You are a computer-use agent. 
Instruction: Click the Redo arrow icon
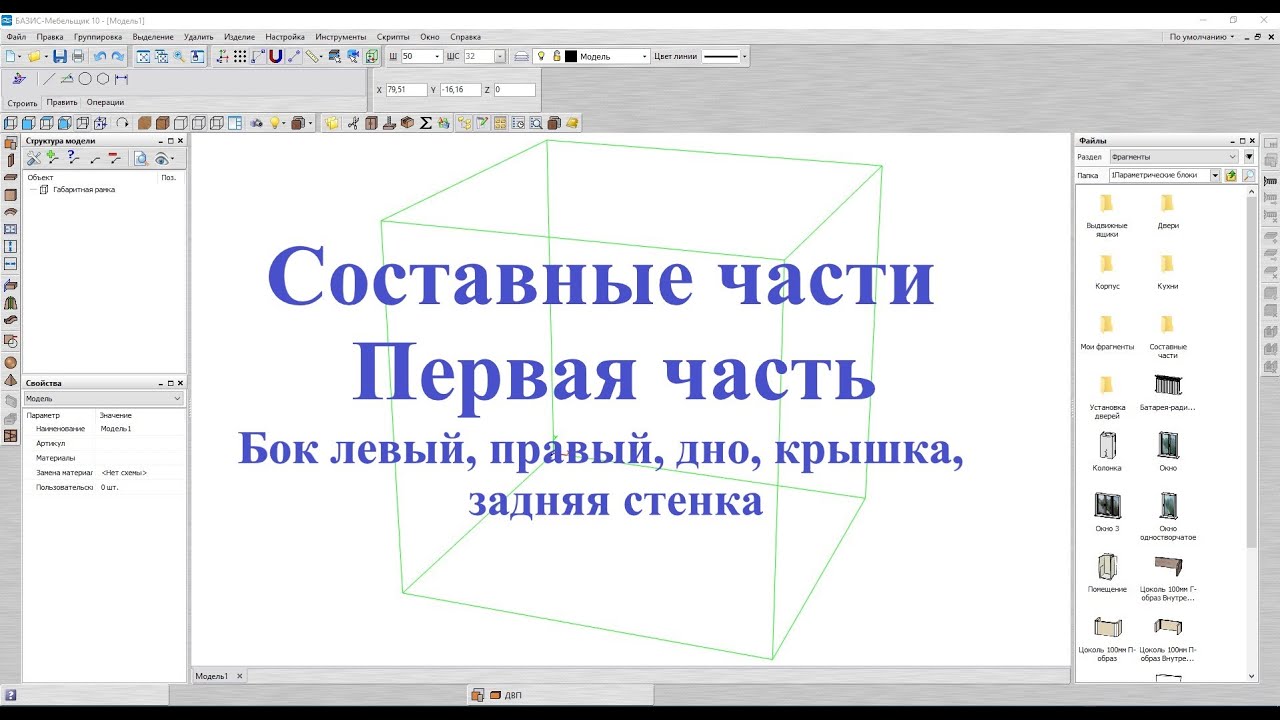[117, 57]
